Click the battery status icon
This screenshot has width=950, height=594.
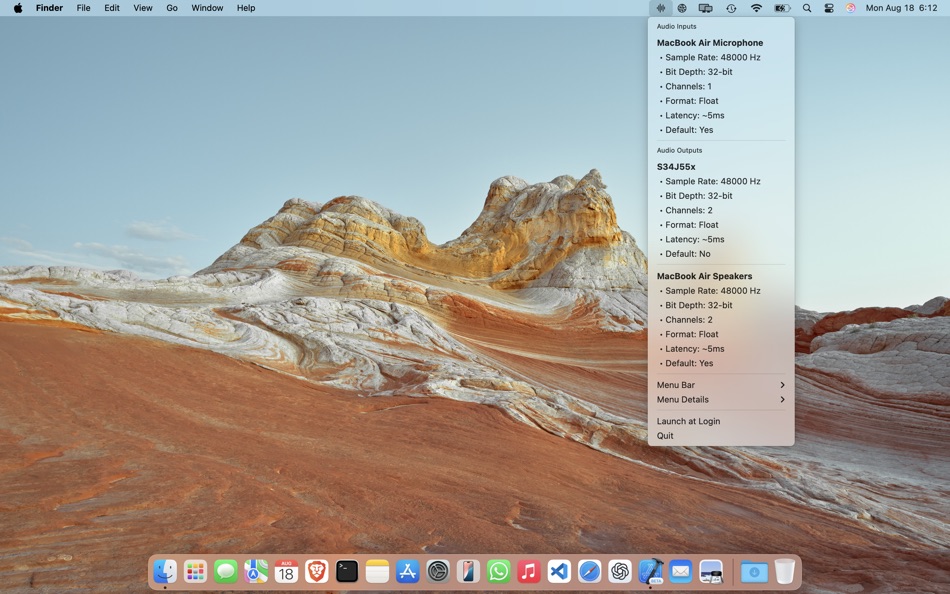(x=781, y=7)
